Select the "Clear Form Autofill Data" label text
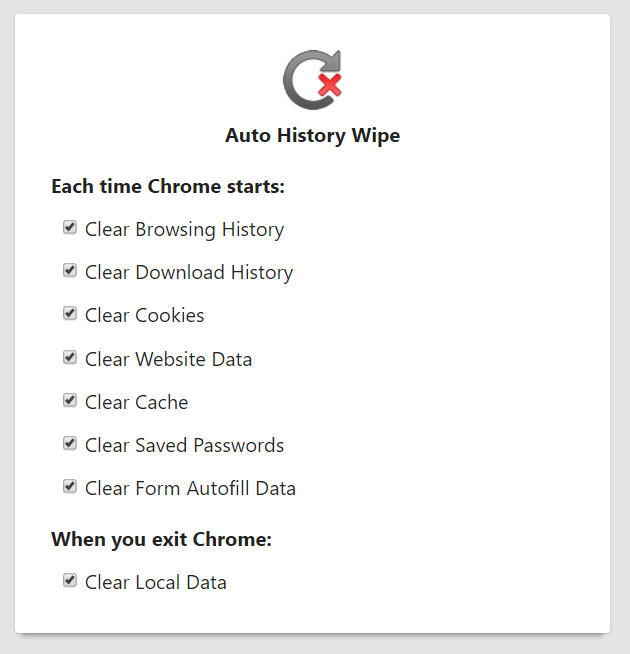This screenshot has height=654, width=630. click(x=190, y=489)
